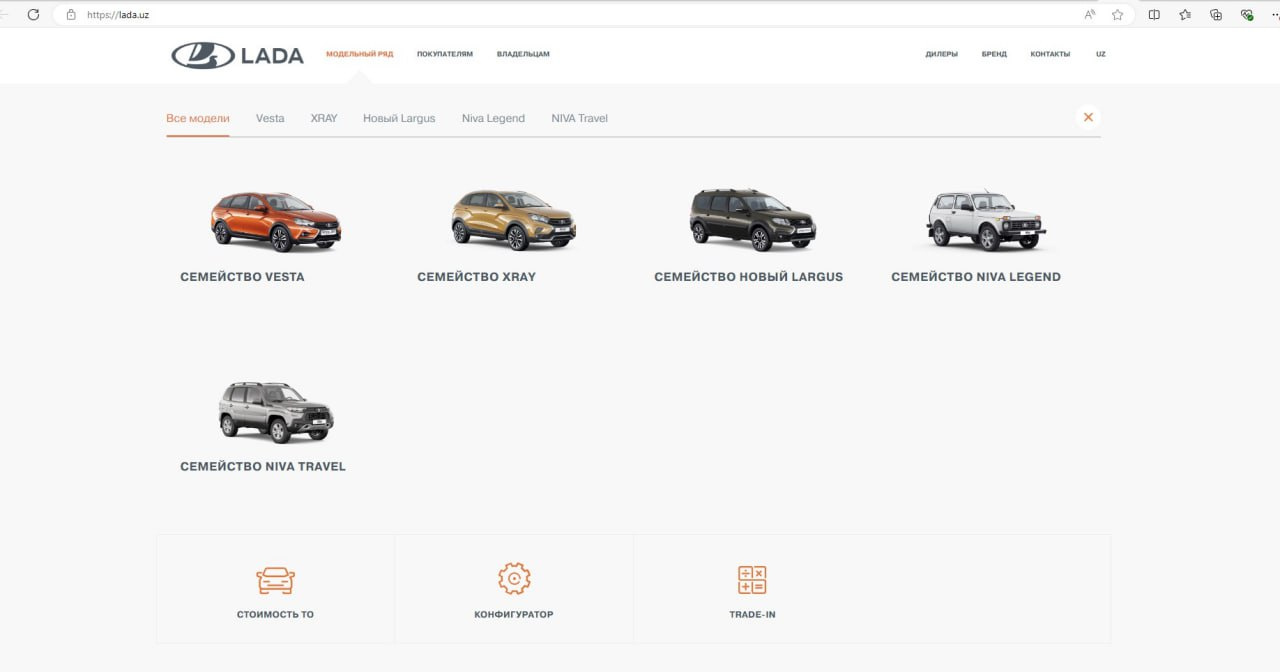Image resolution: width=1280 pixels, height=672 pixels.
Task: Click the Стоимость ТО label
Action: 275,615
